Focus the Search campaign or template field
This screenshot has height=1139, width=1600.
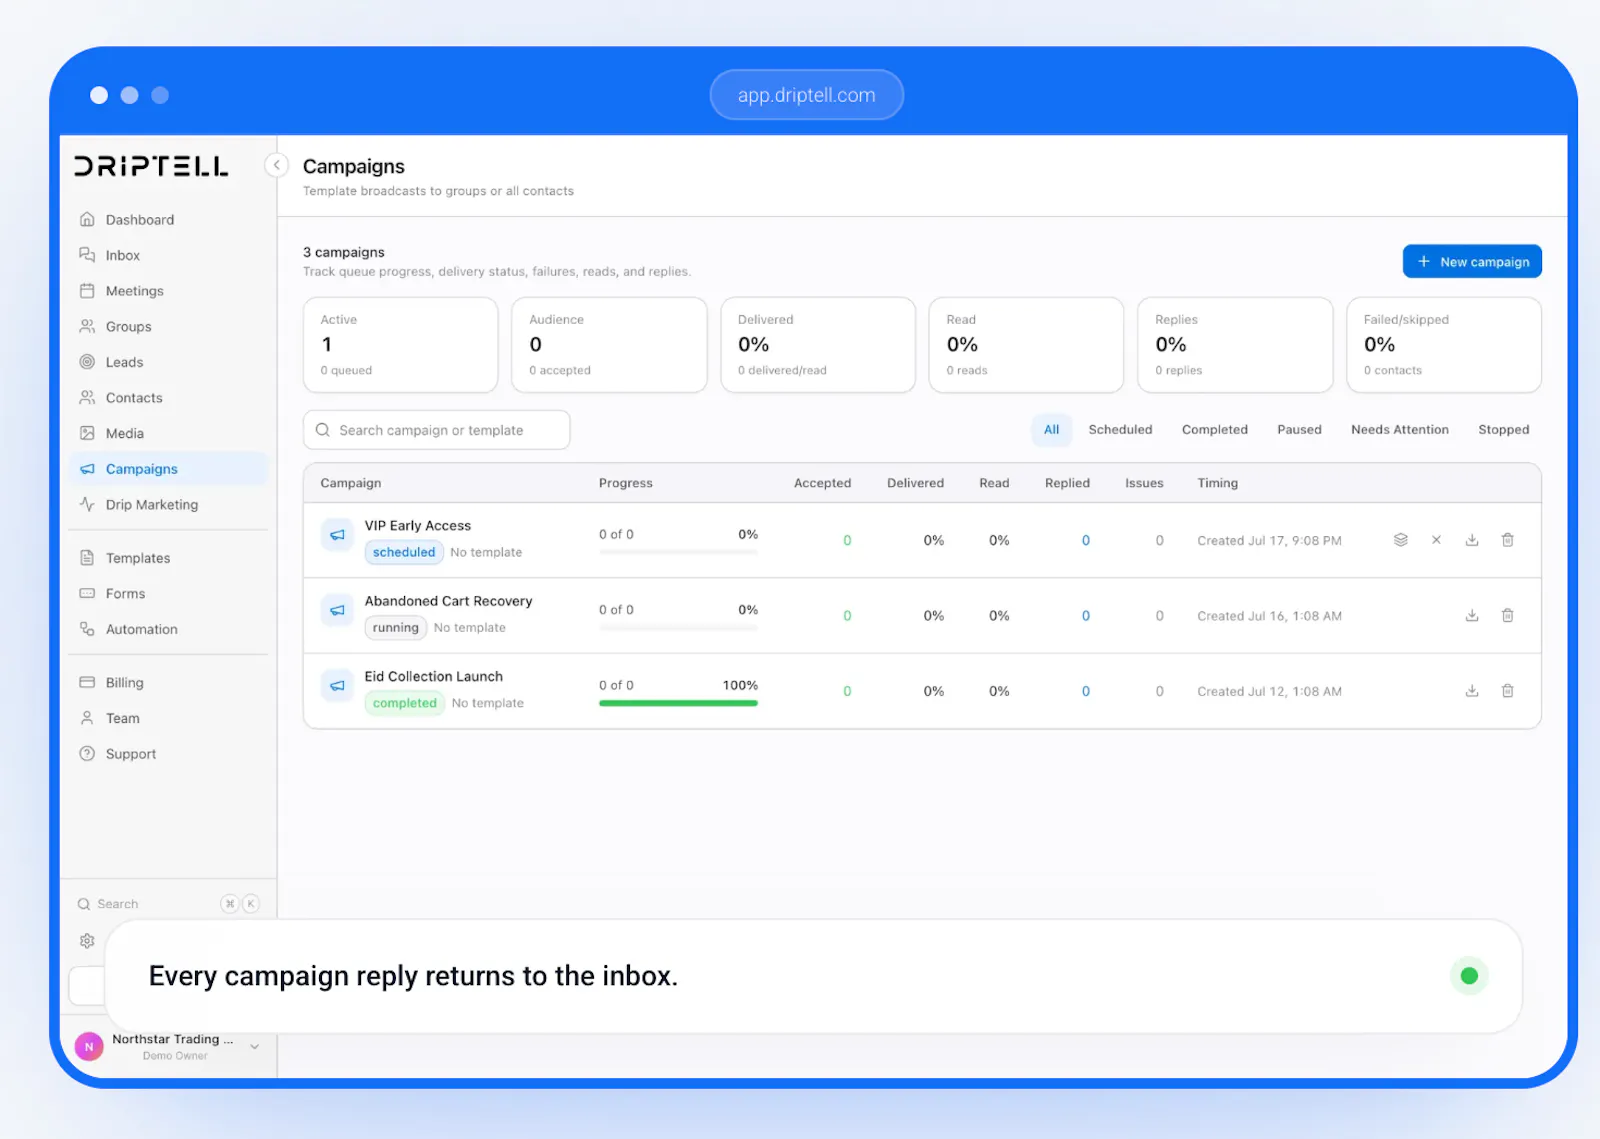point(437,430)
